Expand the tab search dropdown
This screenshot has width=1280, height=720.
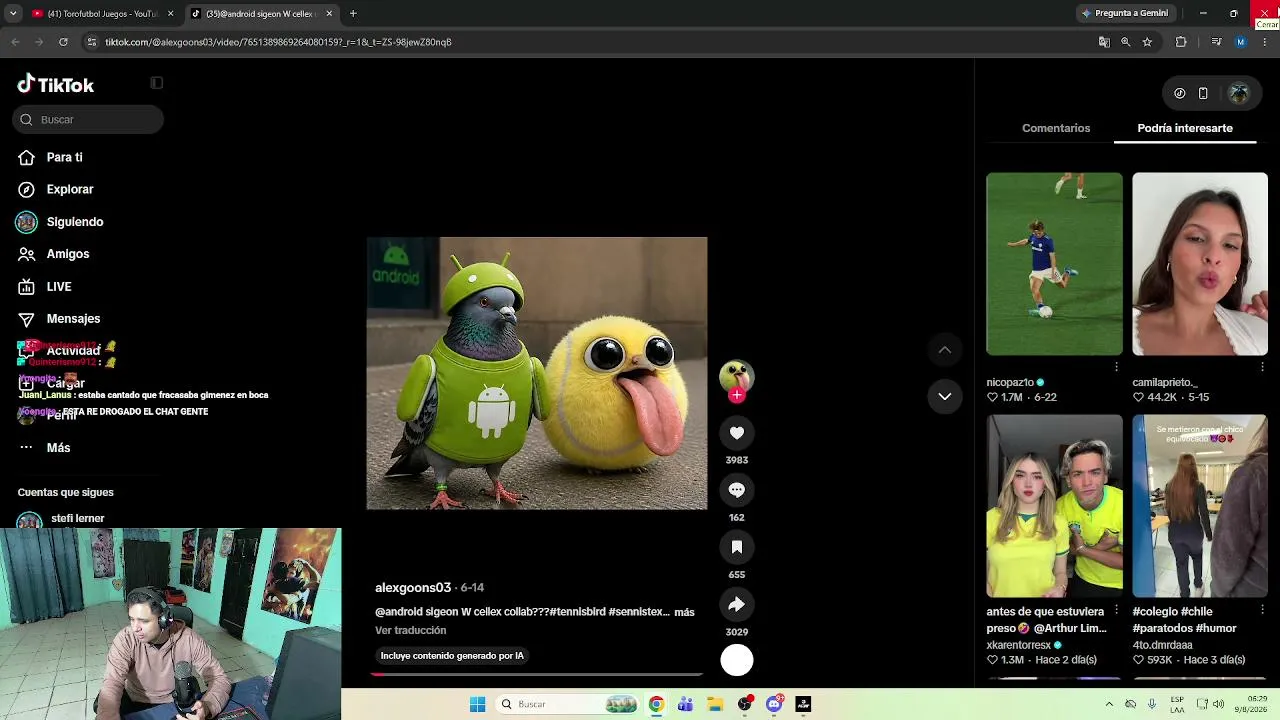click(13, 14)
